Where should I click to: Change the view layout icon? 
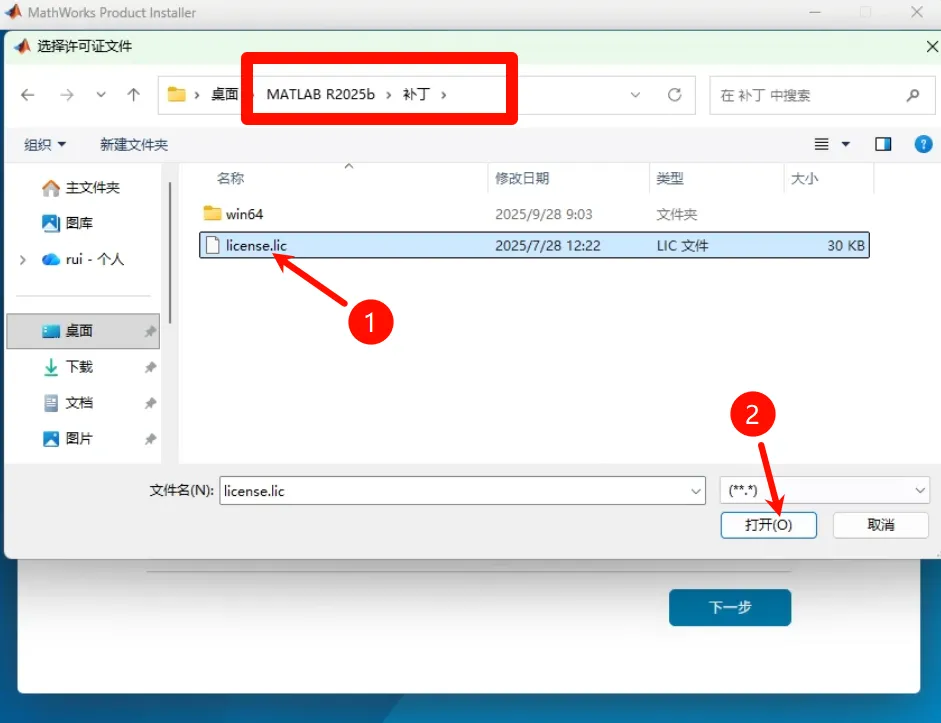tap(821, 144)
